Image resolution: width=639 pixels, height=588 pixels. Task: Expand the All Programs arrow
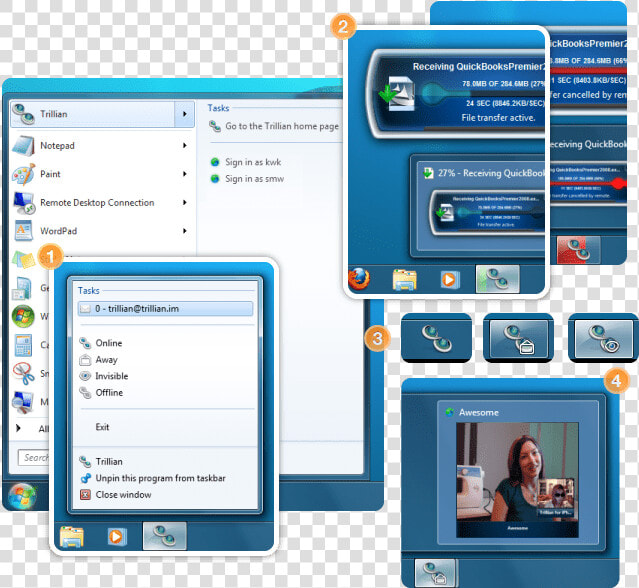pos(18,428)
